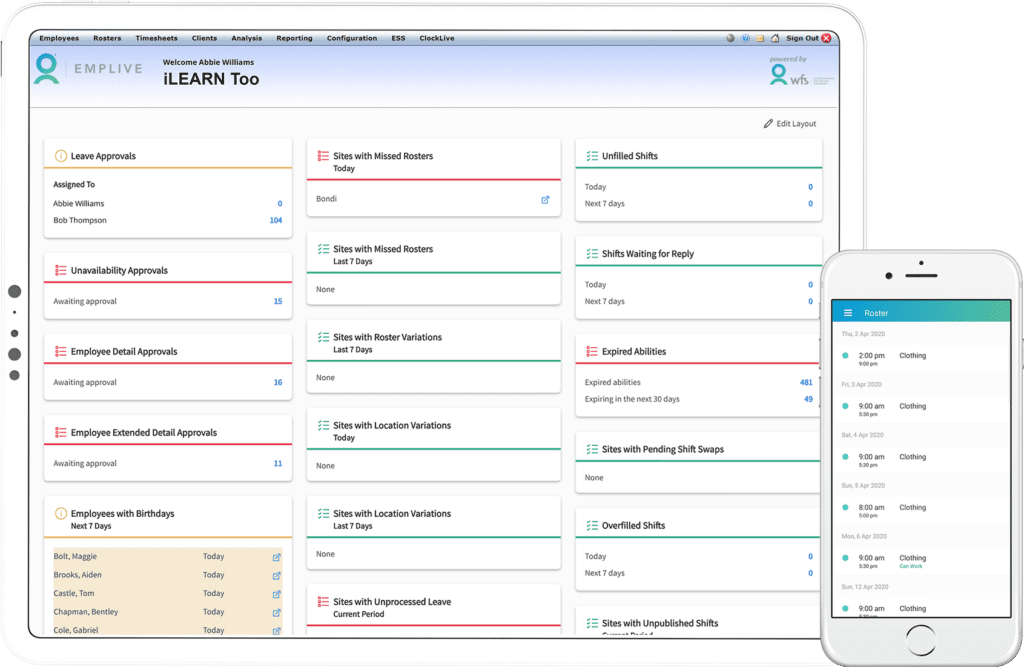
Task: Click the Expired Abilities list icon
Action: point(592,351)
